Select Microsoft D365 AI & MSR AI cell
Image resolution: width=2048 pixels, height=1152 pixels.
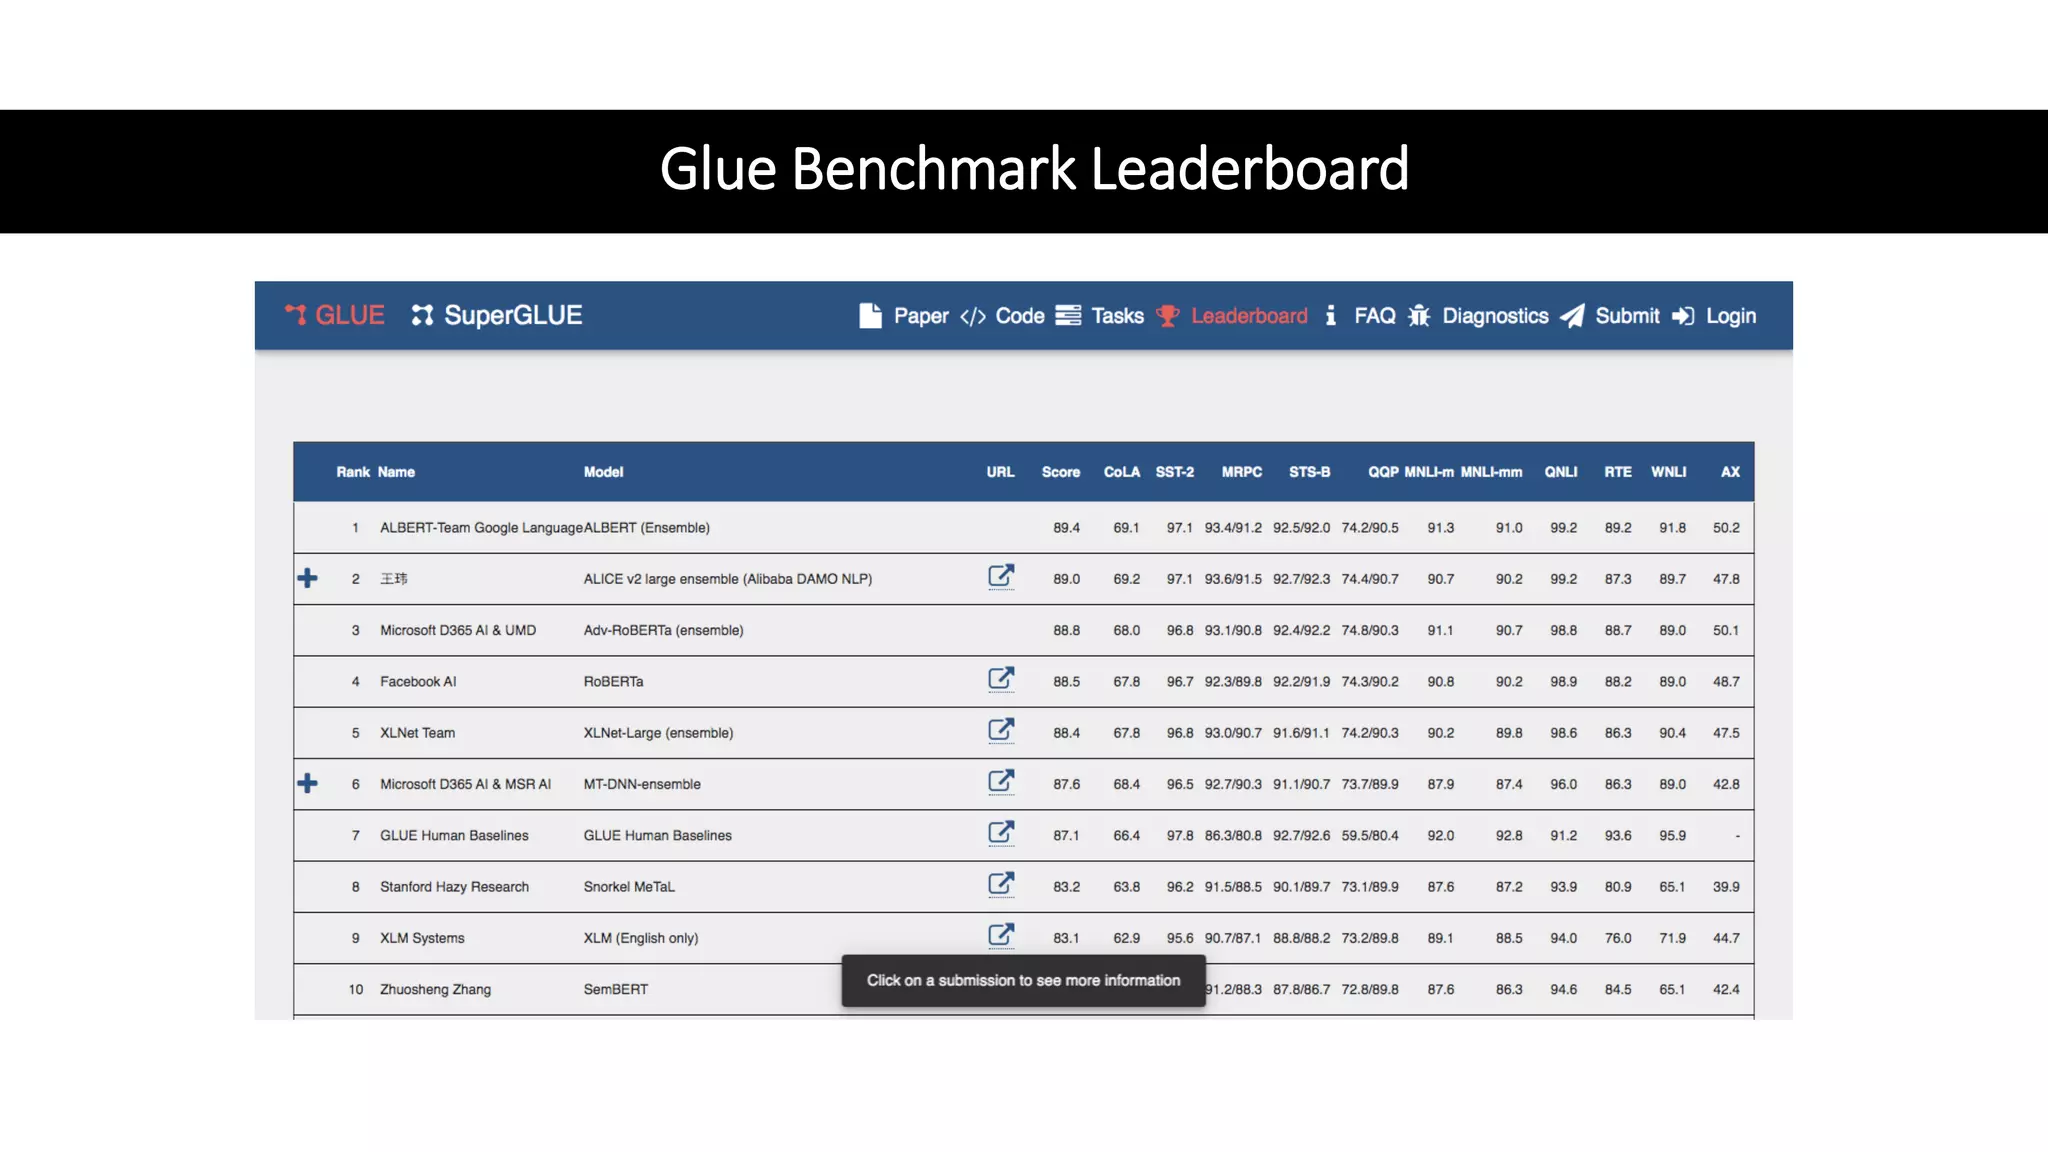pyautogui.click(x=465, y=784)
